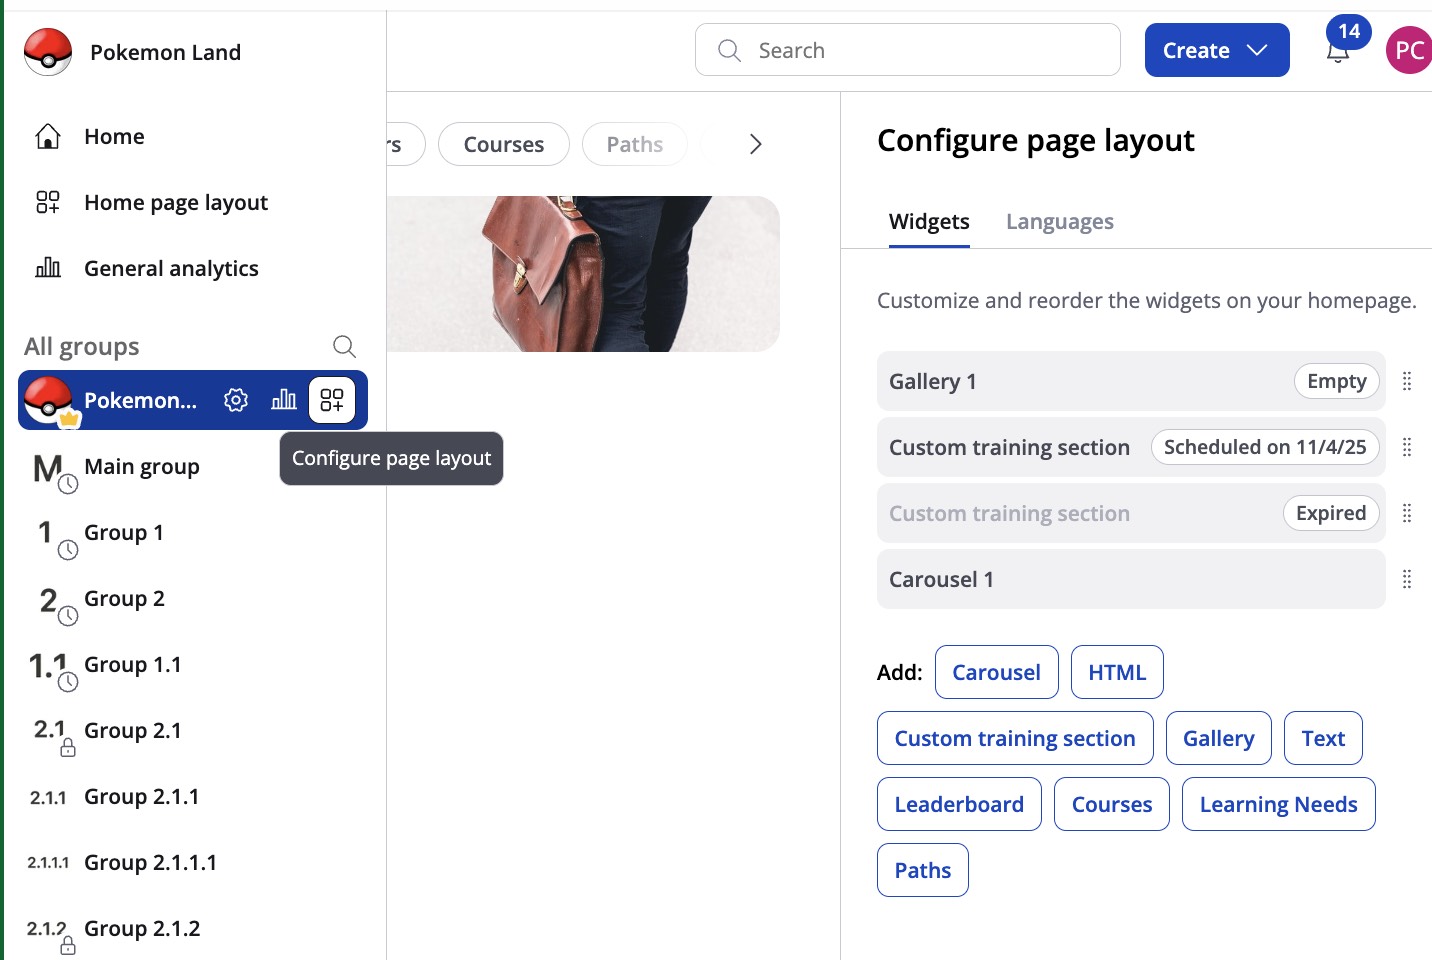Image resolution: width=1432 pixels, height=960 pixels.
Task: Add a Courses widget
Action: click(x=1111, y=804)
